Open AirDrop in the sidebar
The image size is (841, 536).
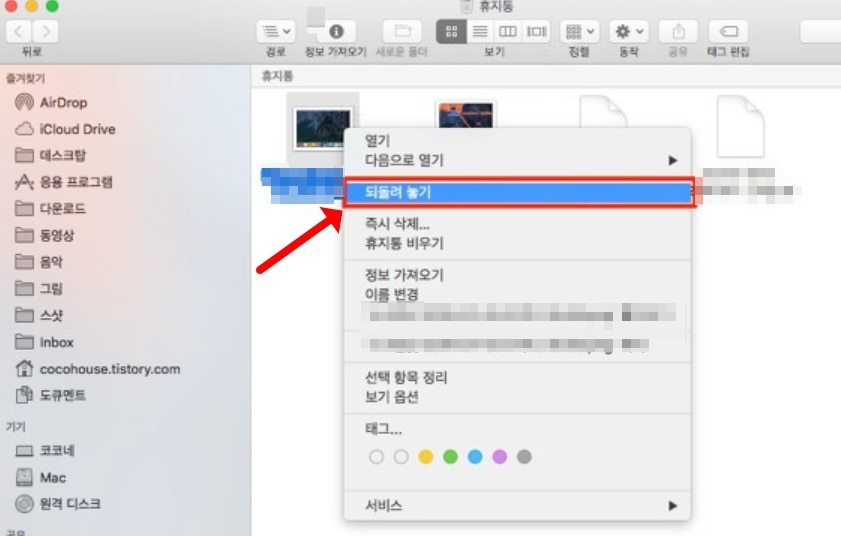[x=64, y=103]
